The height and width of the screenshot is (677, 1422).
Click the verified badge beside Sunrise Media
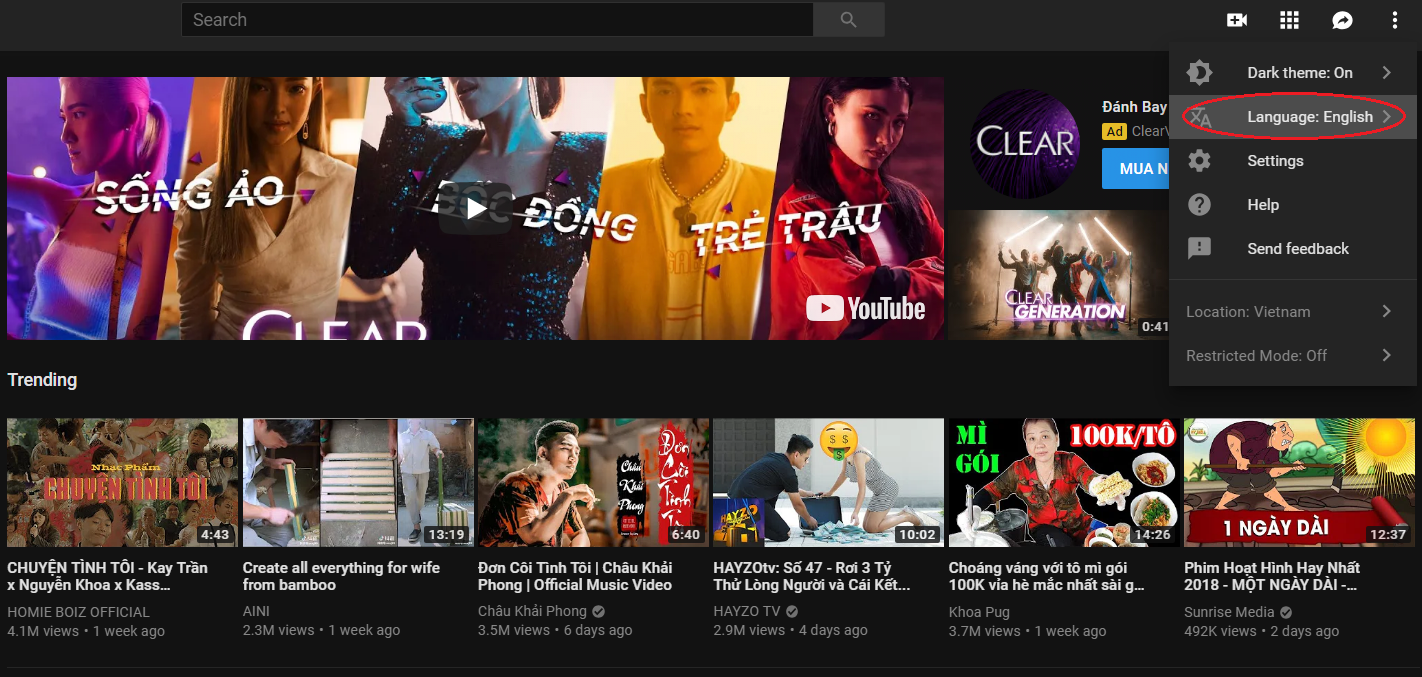[x=1285, y=612]
